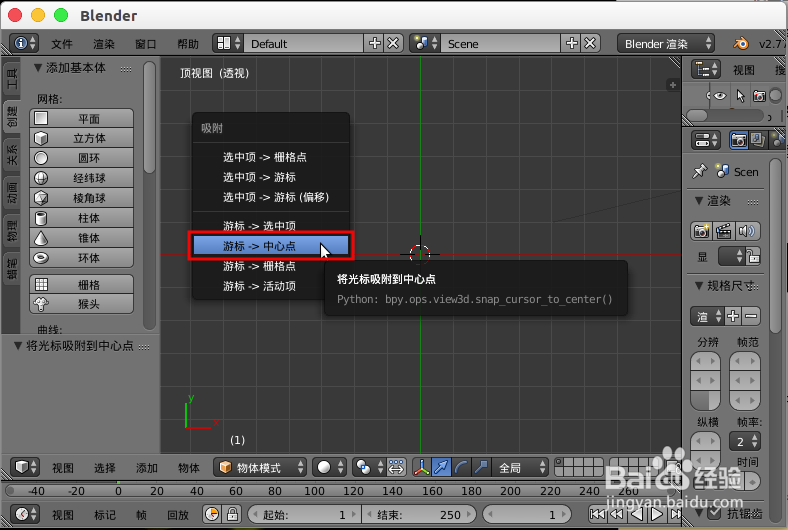788x530 pixels.
Task: Open the 3D view editor type selector
Action: 25,467
